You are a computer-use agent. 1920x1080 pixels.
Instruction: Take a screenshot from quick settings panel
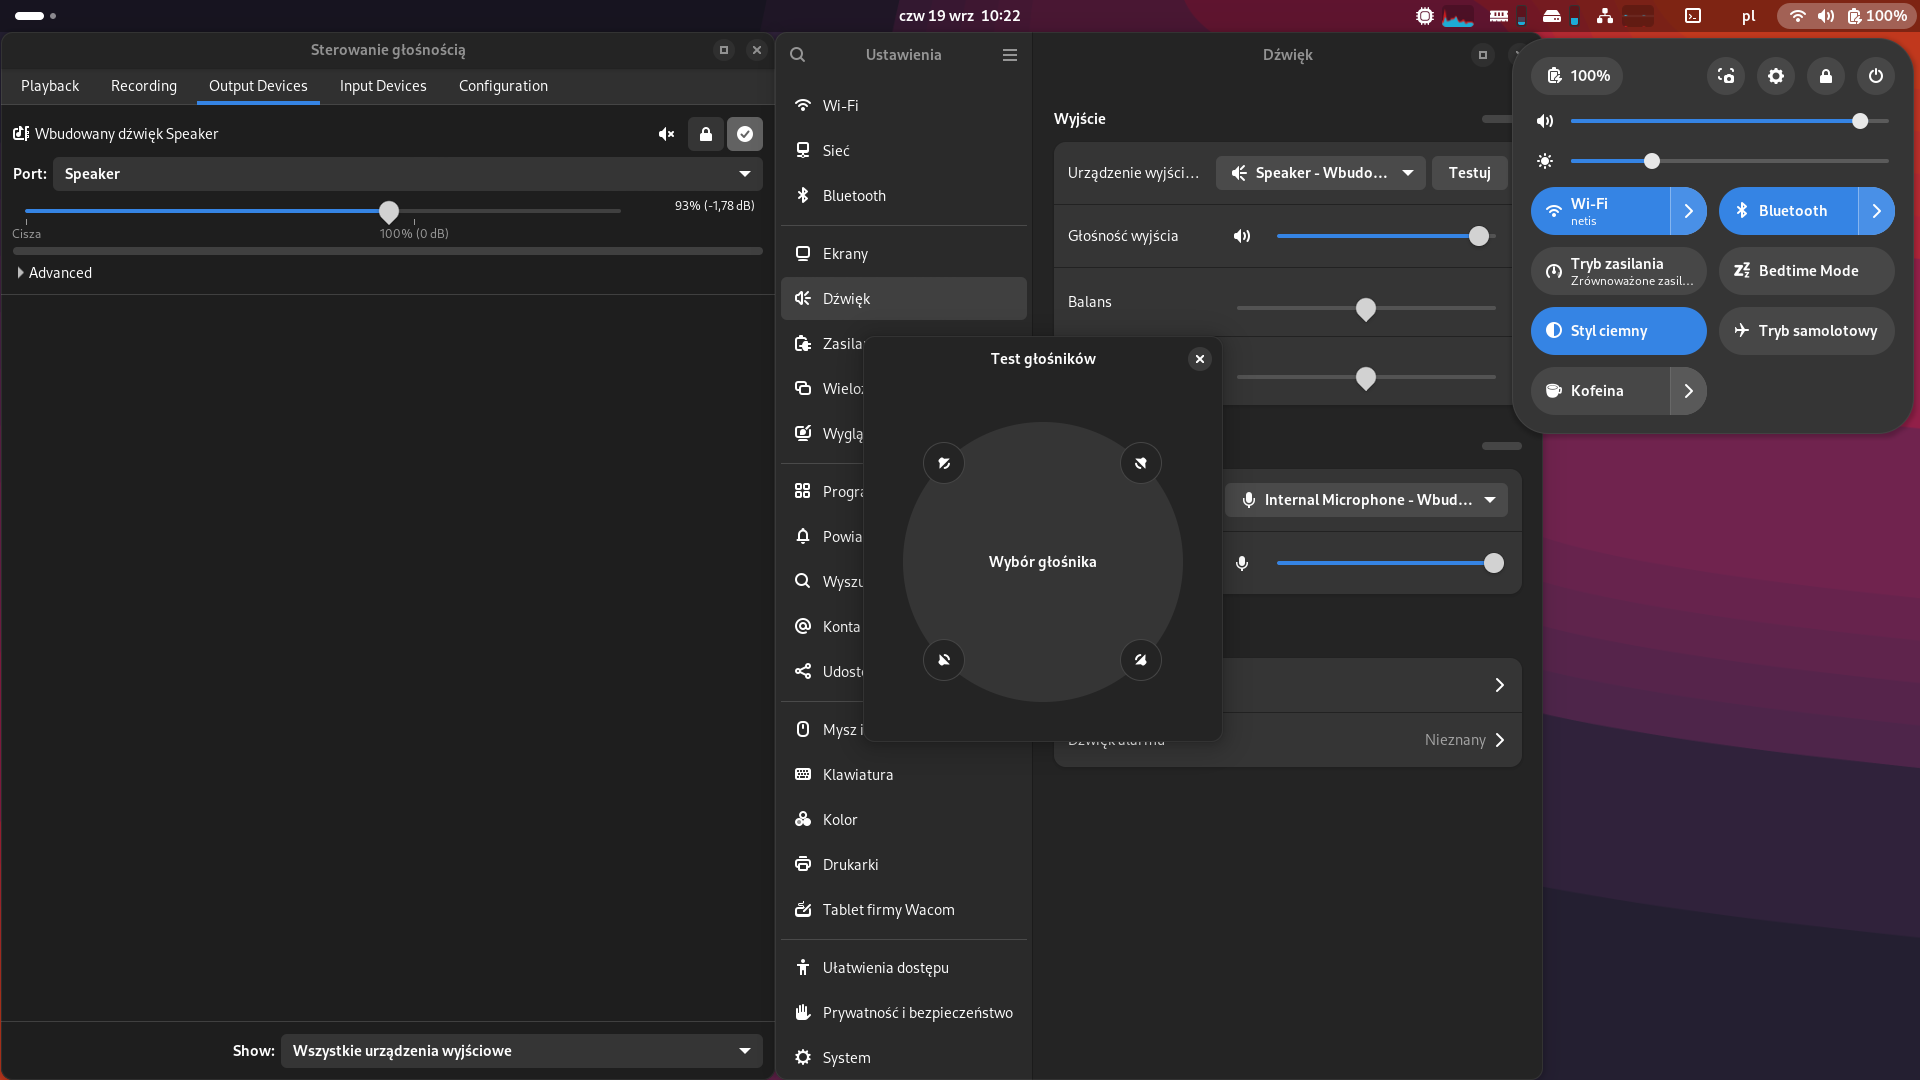pos(1726,76)
